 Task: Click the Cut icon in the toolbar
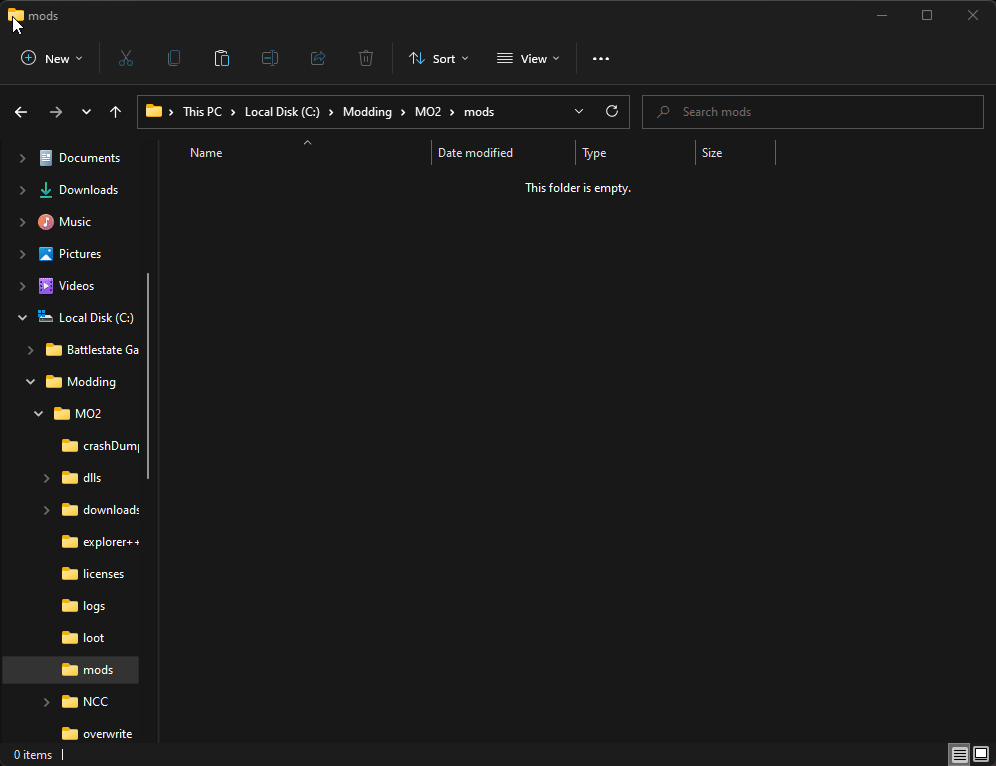pyautogui.click(x=125, y=58)
